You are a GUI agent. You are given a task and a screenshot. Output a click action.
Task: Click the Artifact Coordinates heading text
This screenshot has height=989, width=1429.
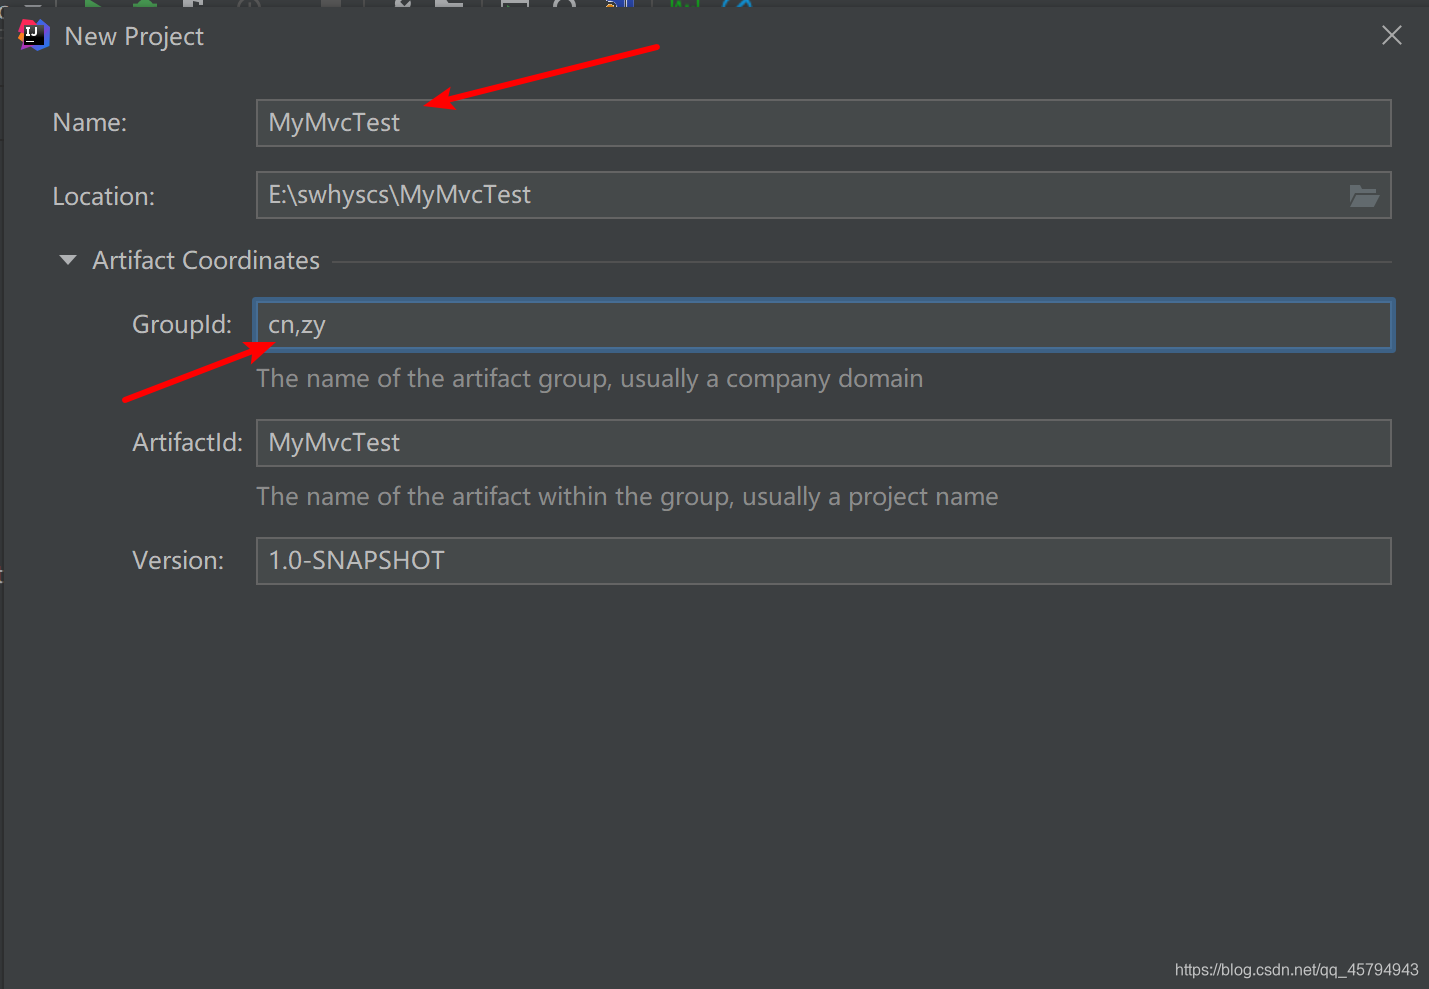pyautogui.click(x=206, y=260)
